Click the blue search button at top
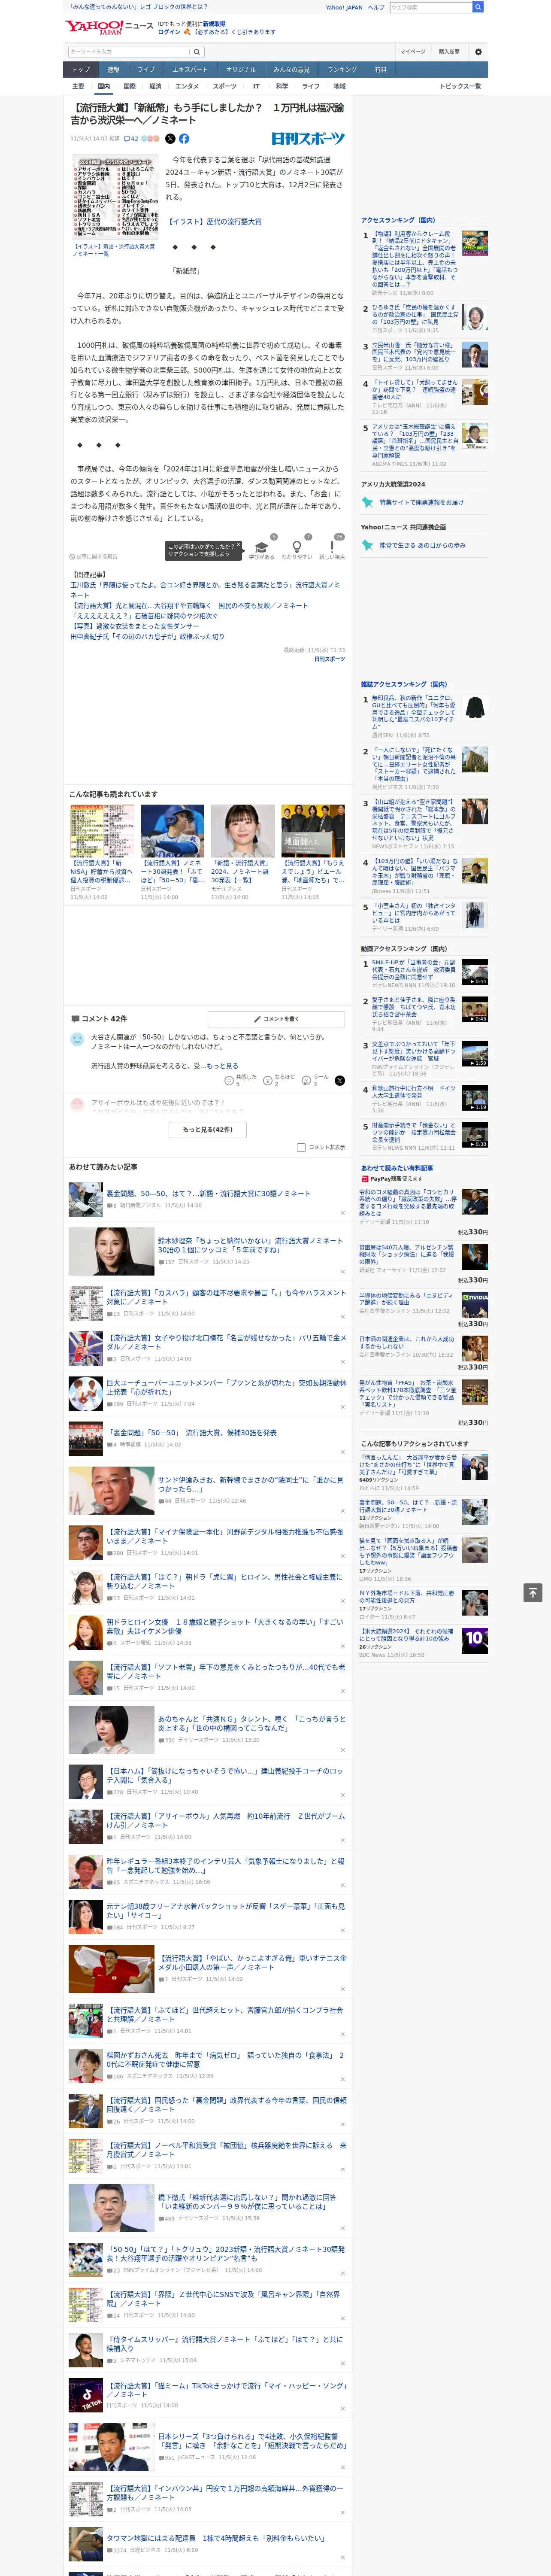The height and width of the screenshot is (2576, 551). [x=478, y=7]
